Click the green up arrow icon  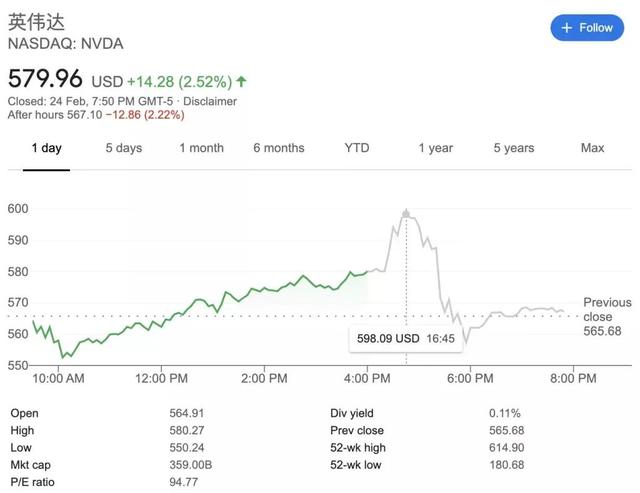(x=241, y=81)
